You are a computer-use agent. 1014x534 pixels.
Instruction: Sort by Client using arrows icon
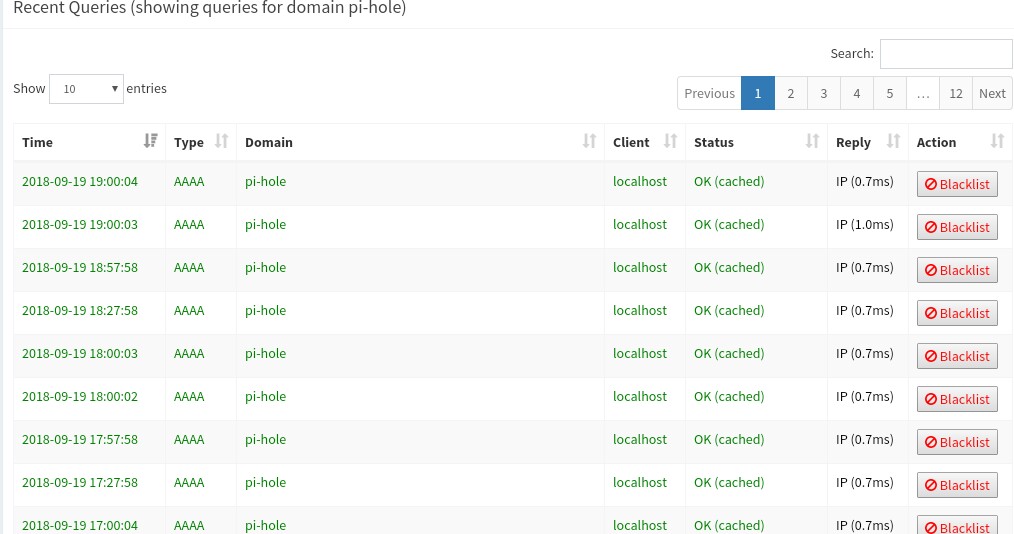(671, 142)
